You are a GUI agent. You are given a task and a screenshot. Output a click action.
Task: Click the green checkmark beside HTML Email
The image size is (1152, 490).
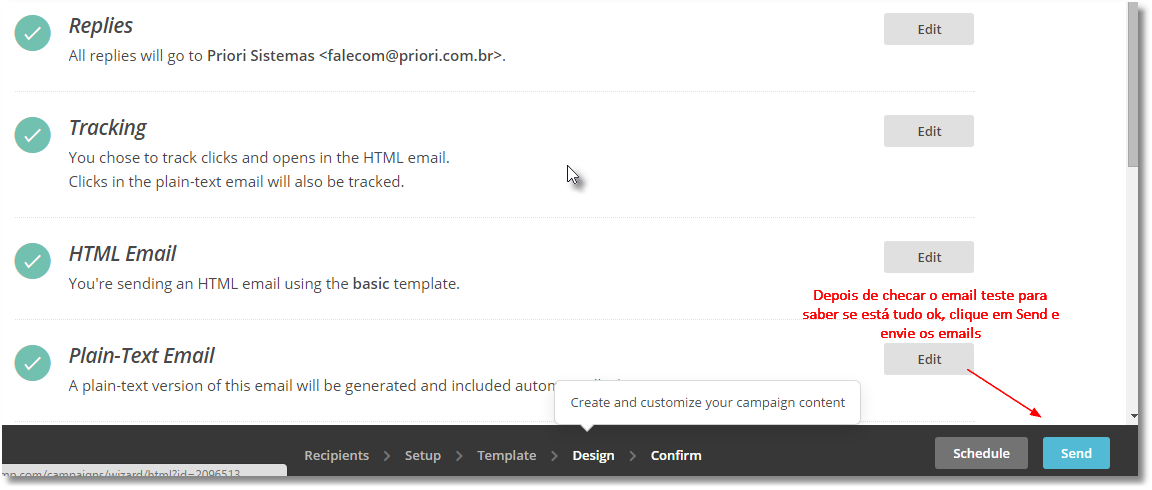pyautogui.click(x=32, y=261)
